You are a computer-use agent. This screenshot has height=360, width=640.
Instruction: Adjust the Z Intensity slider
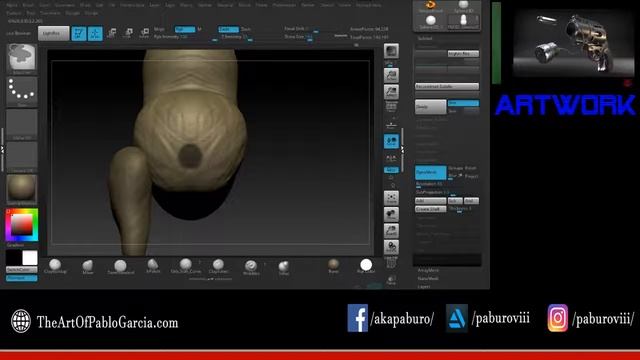tap(236, 37)
